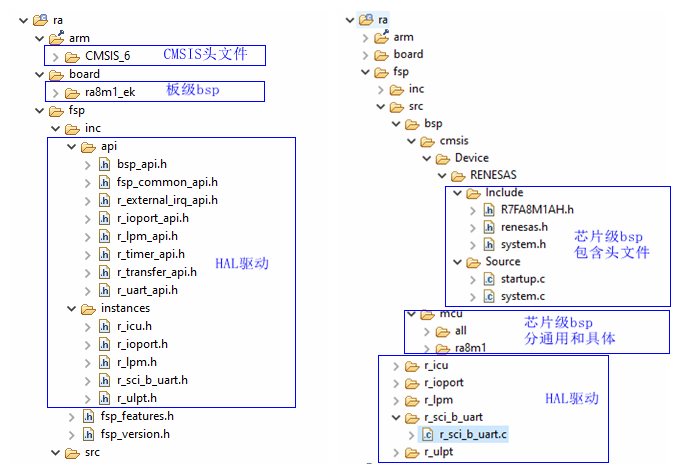Collapse the mcu folder chevron
The width and height of the screenshot is (676, 474).
[x=411, y=314]
